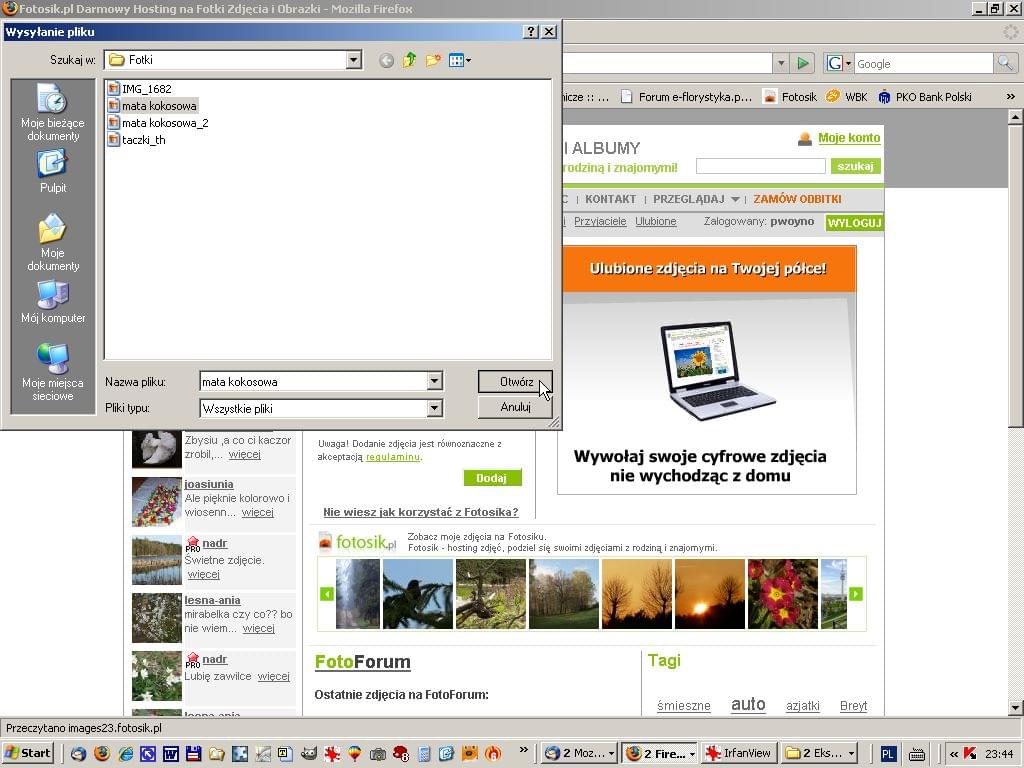Show more bookmarks via the chevron
Screen dimensions: 1024x768
tap(1010, 97)
